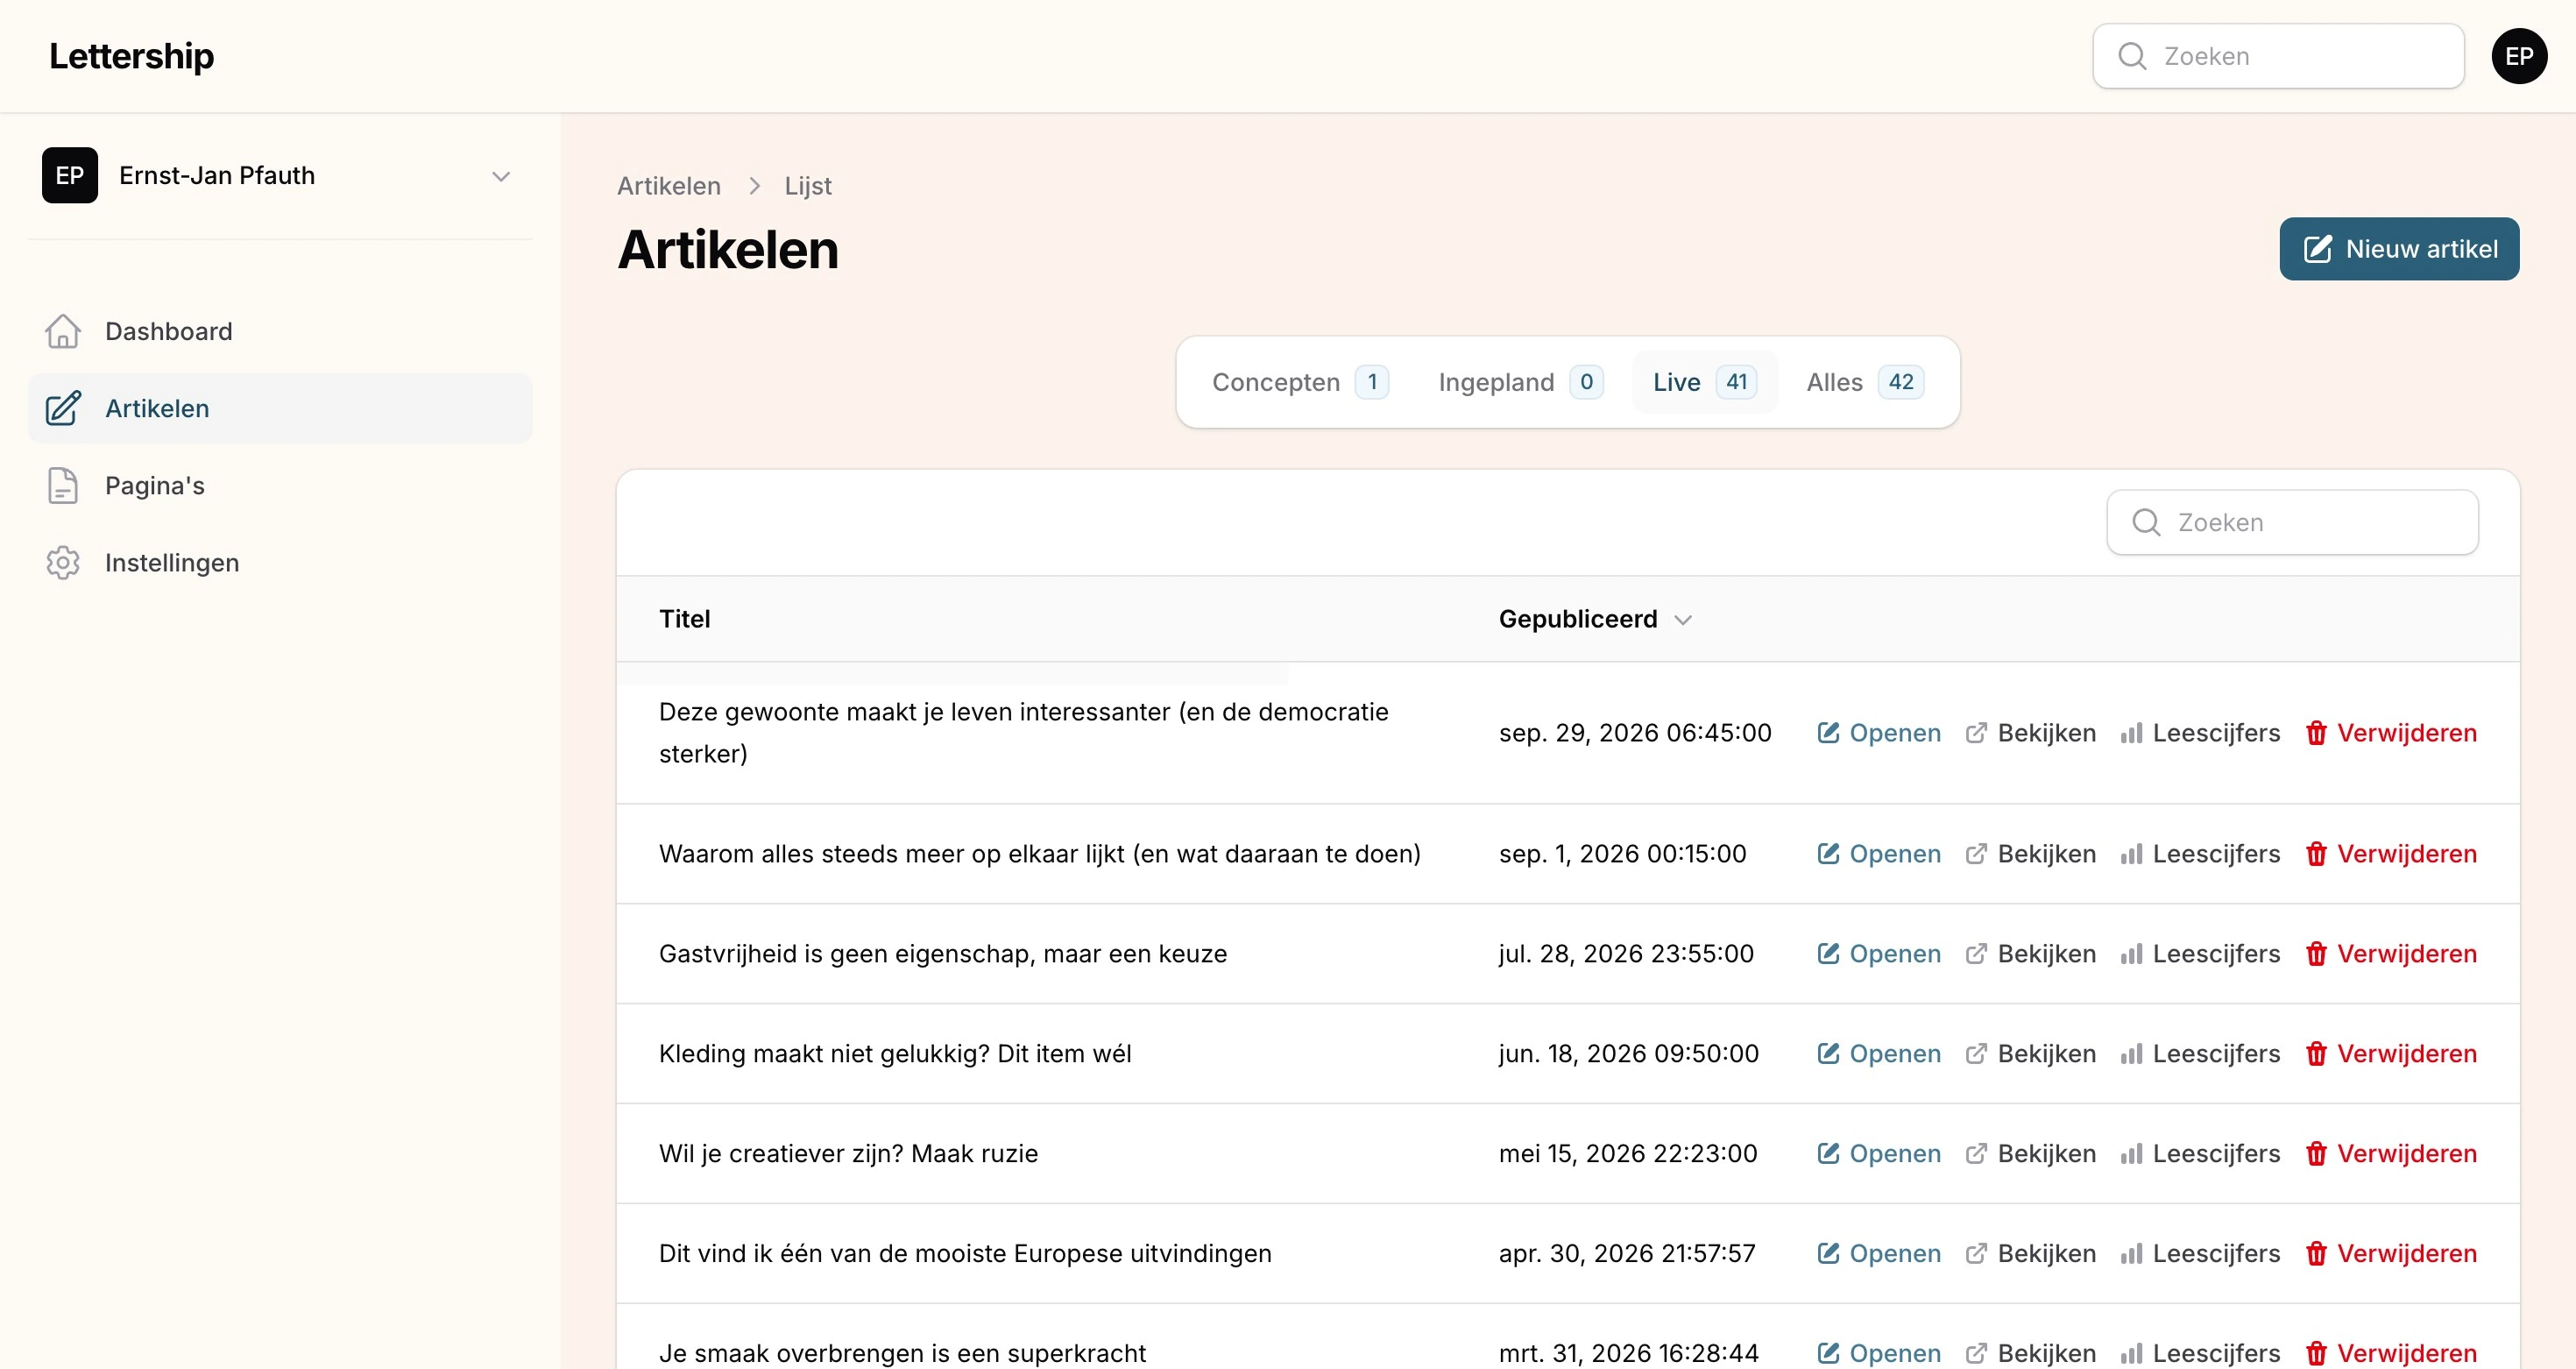Click the Pagina's document icon
2576x1369 pixels.
click(63, 485)
